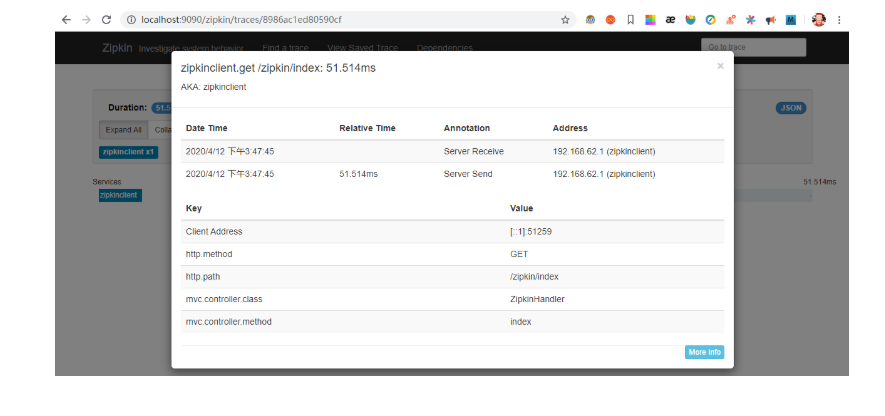Close the span detail dialog
885x416 pixels.
pos(720,66)
